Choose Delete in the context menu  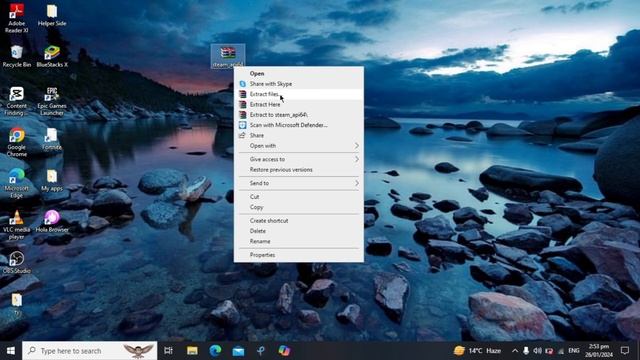[x=299, y=231]
